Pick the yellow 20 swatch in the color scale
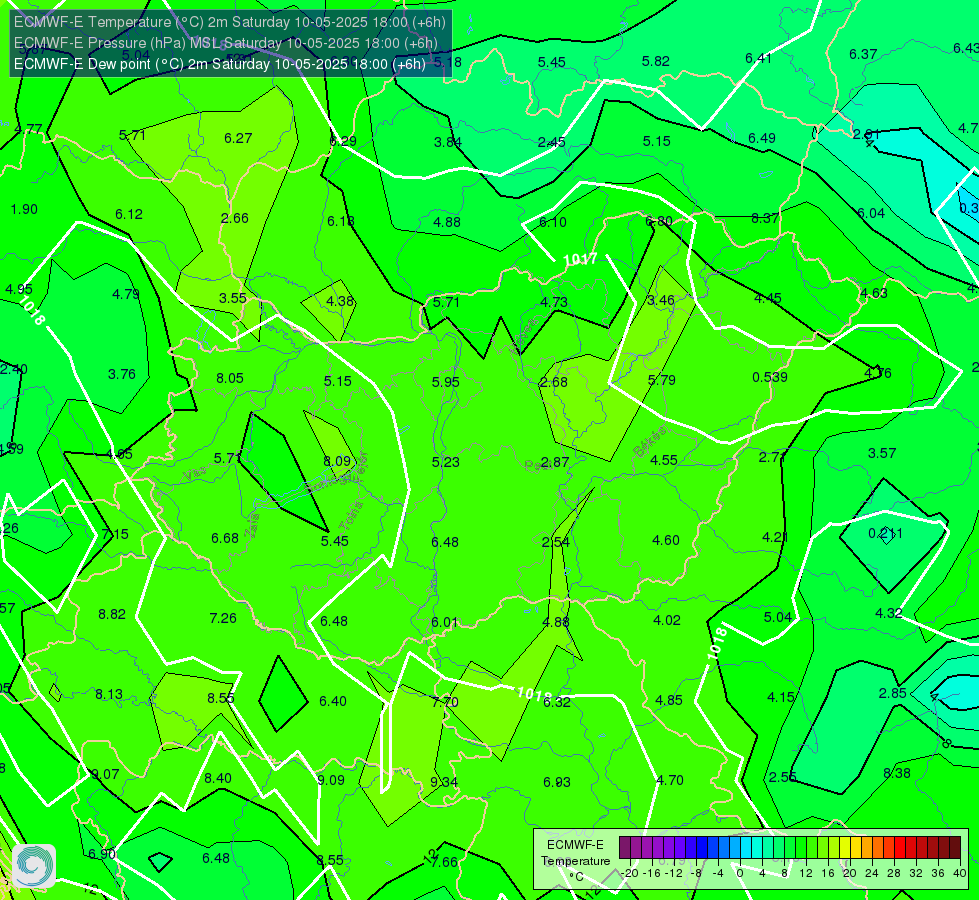Screen dimensions: 979x900 [845, 848]
